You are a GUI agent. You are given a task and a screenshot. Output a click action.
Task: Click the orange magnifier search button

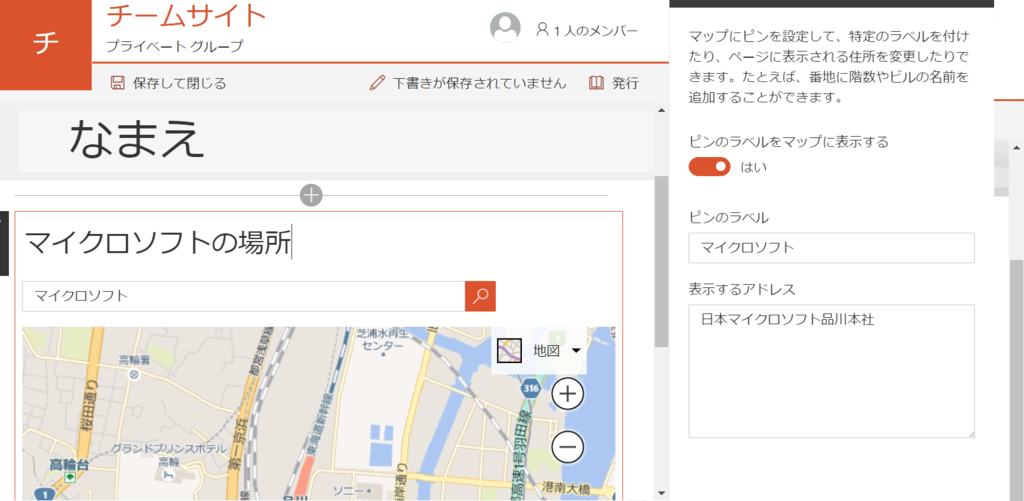481,296
